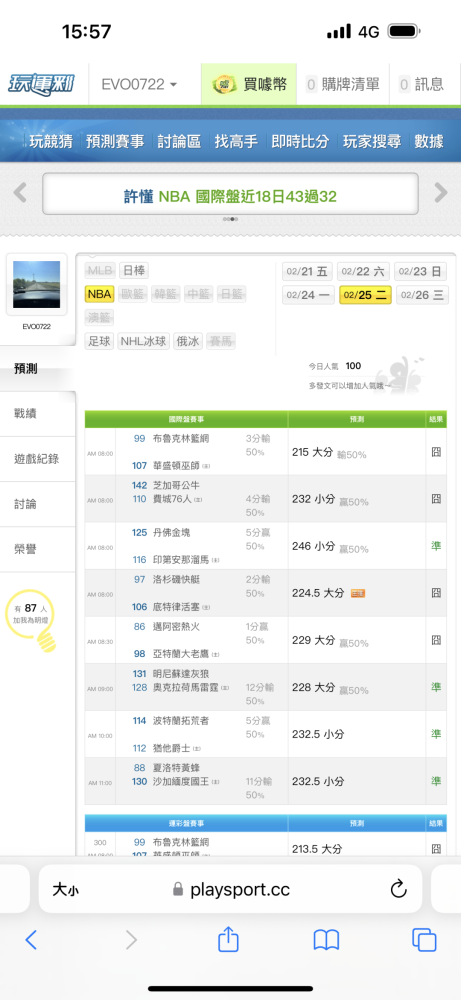This screenshot has height=1000, width=461.
Task: Go to 玩競猜 menu
Action: point(50,142)
